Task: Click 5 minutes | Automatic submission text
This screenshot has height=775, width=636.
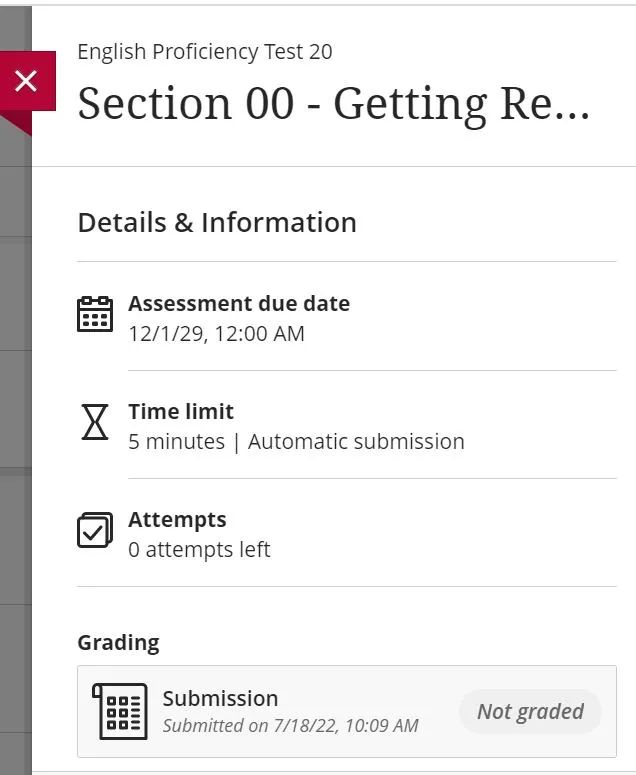Action: point(296,441)
